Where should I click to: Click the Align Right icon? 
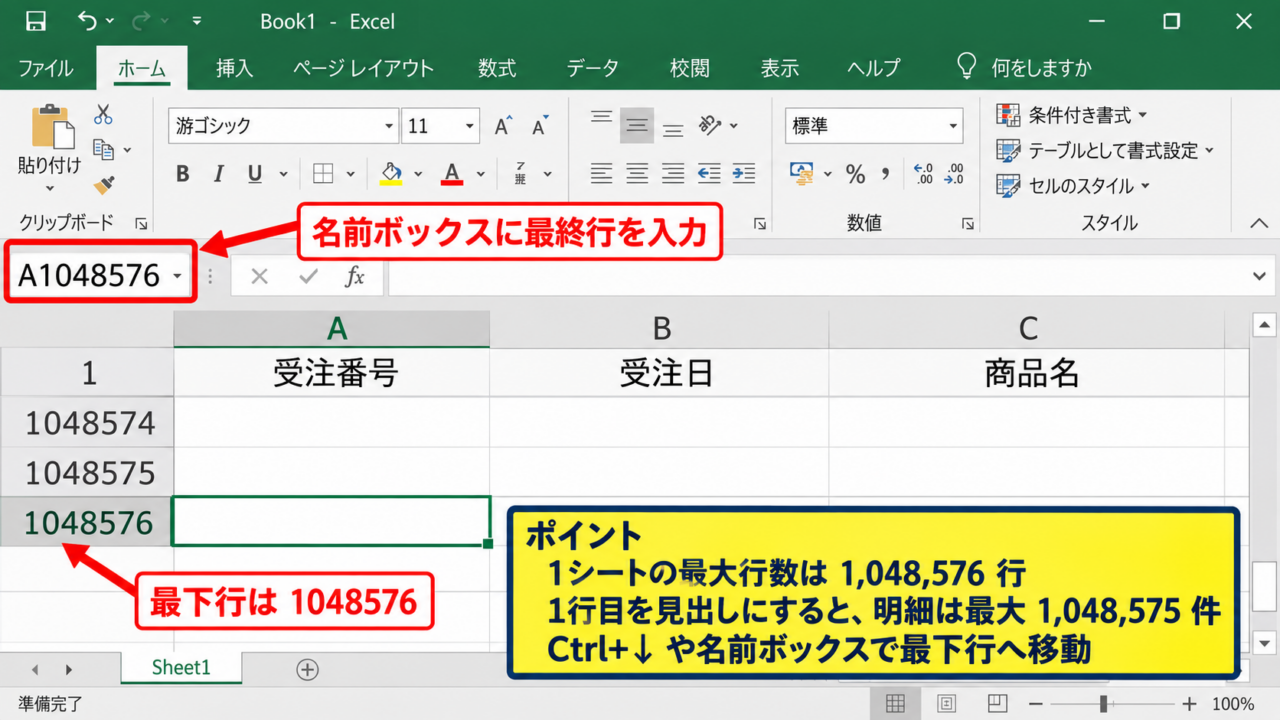click(673, 173)
